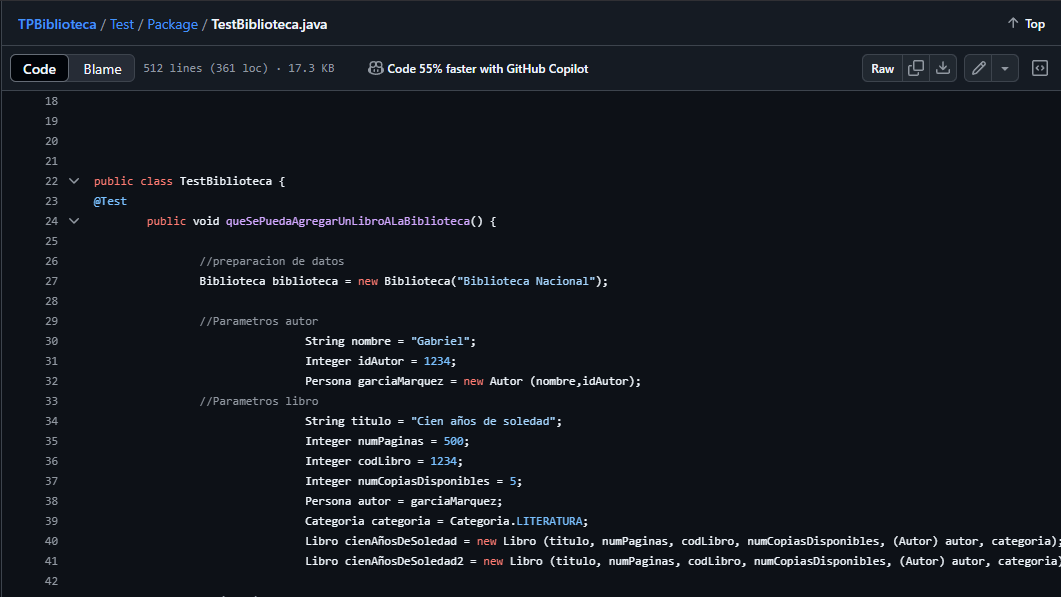The image size is (1061, 597).
Task: Open the Package folder breadcrumb
Action: [x=172, y=23]
